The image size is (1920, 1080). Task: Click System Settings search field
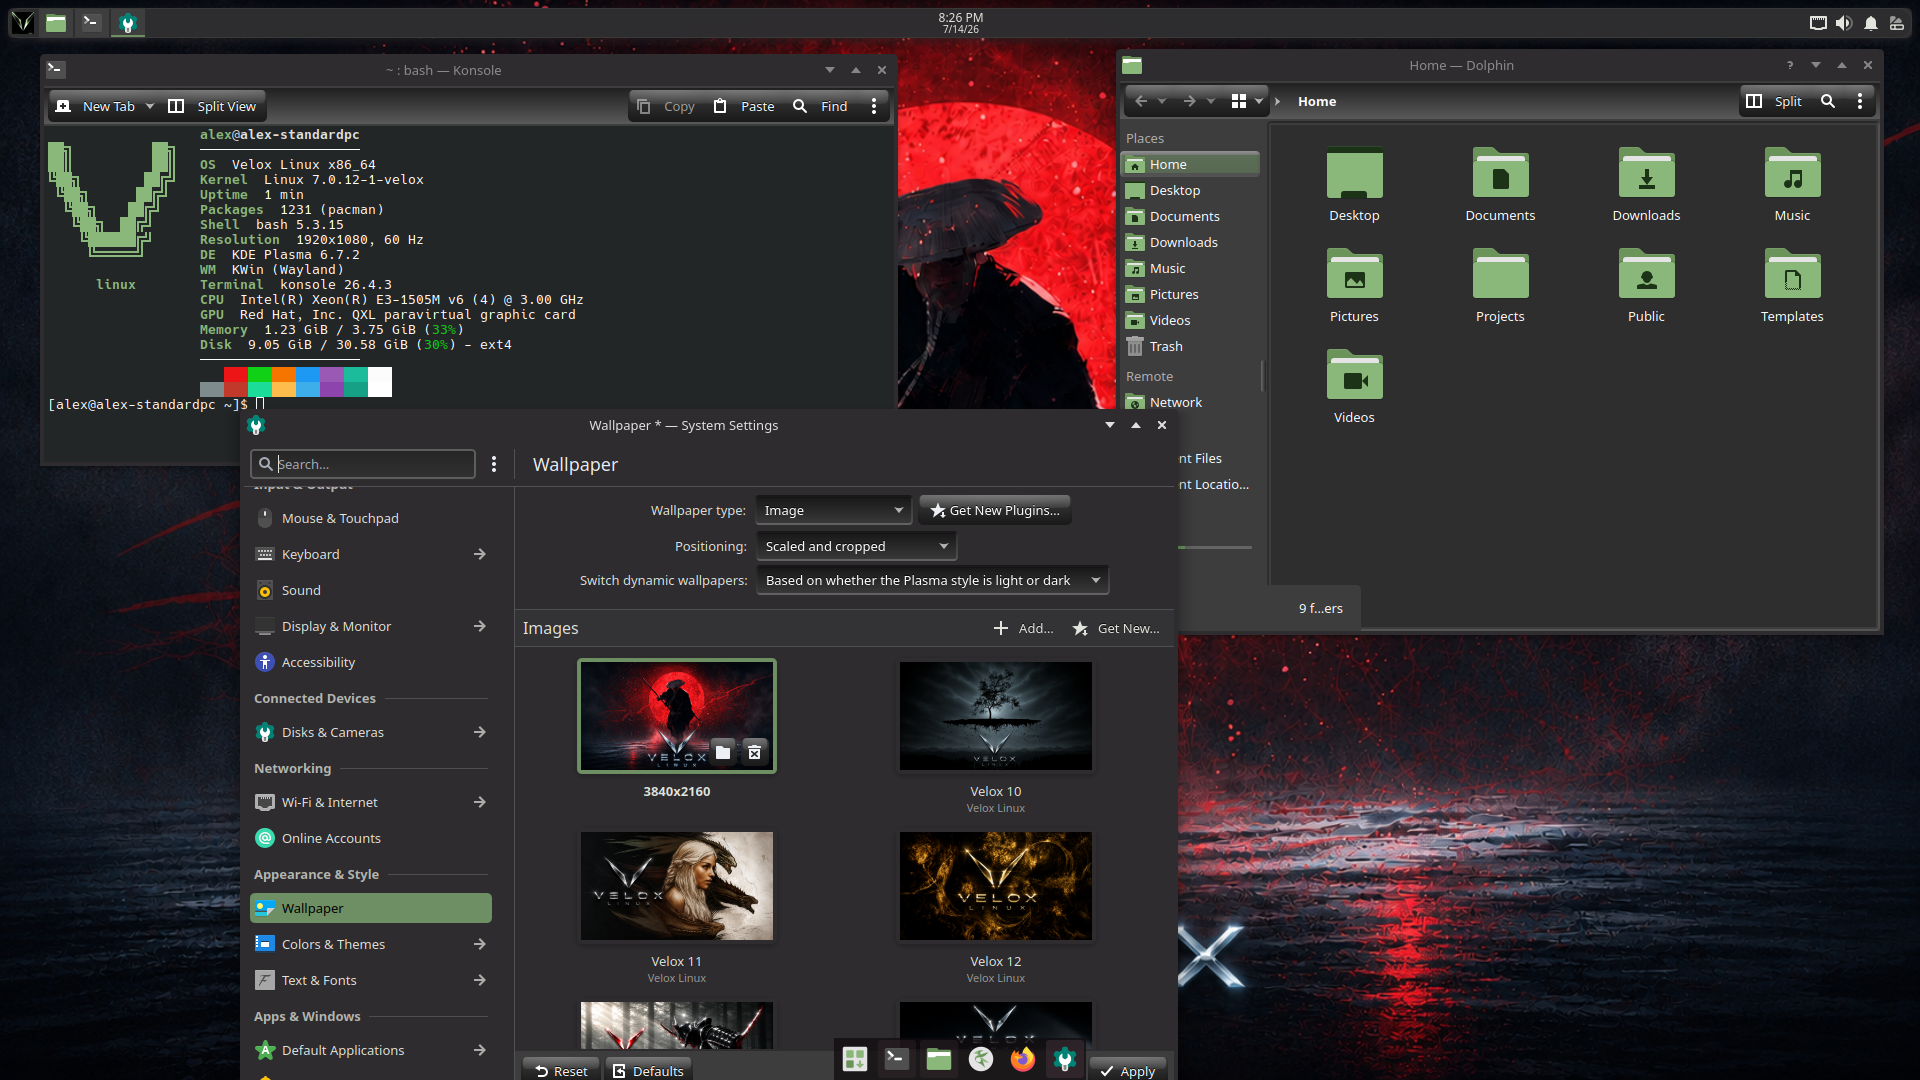[x=363, y=464]
